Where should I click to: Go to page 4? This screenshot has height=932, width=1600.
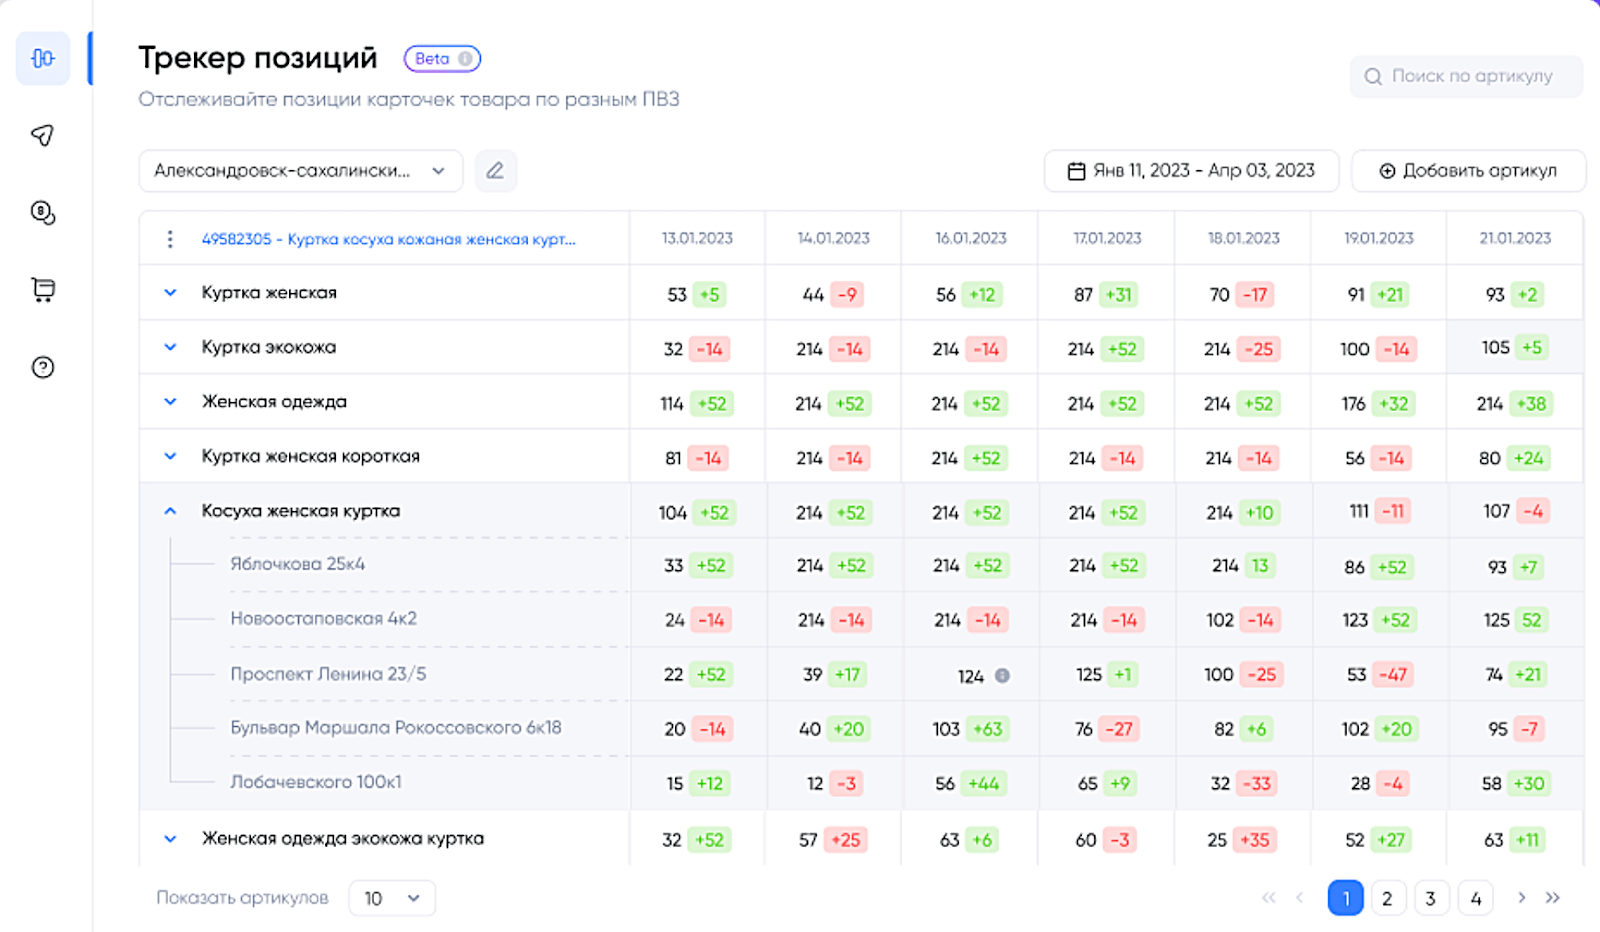coord(1475,898)
